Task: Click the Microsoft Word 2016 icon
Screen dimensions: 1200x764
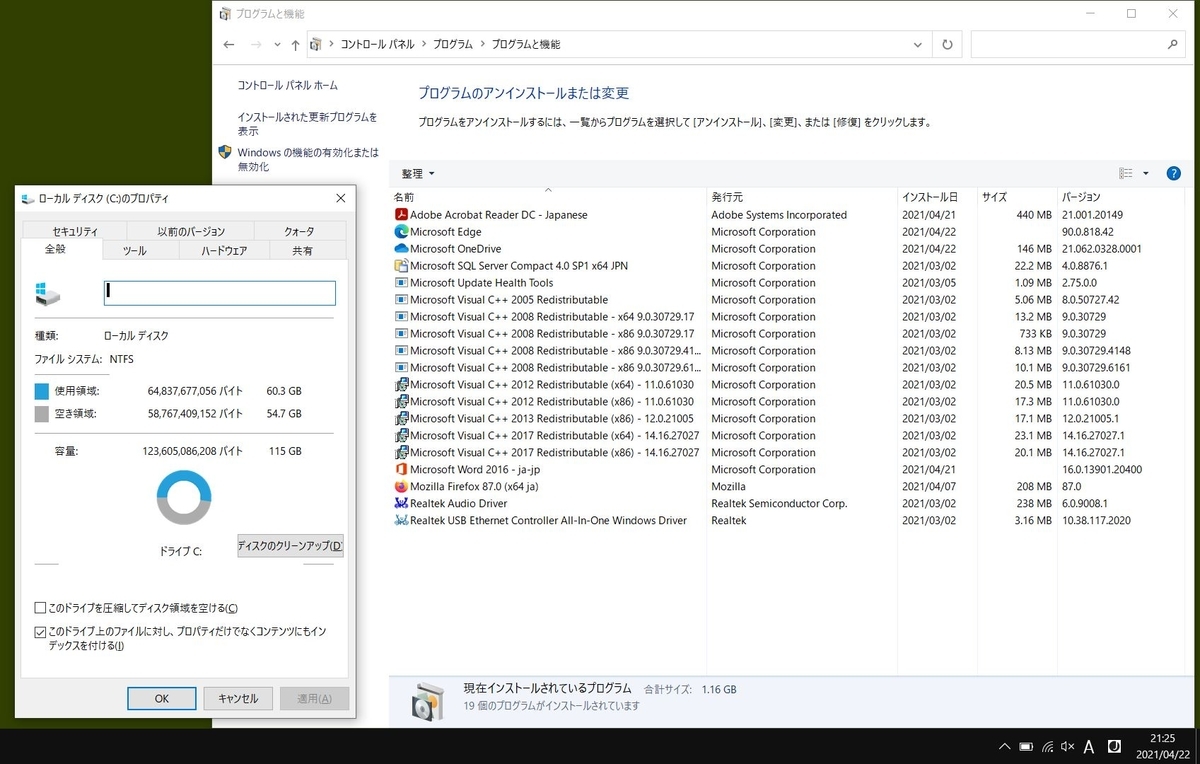Action: pos(401,470)
